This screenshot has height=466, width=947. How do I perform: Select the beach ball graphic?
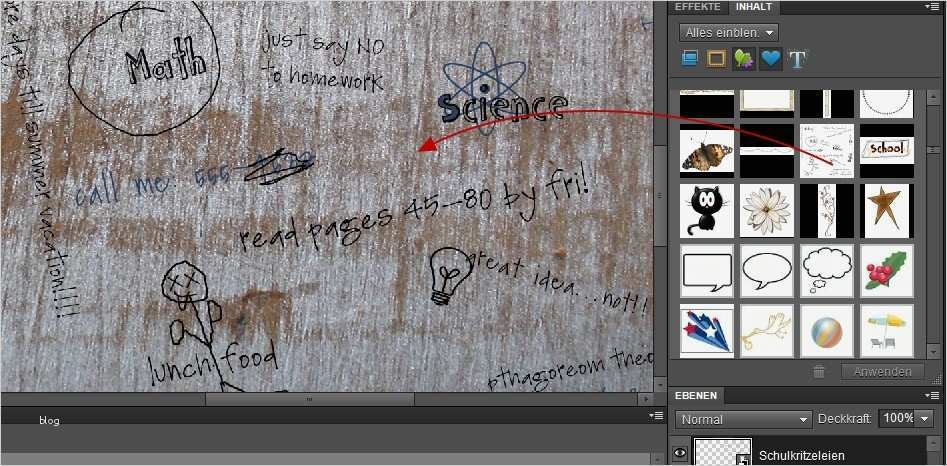click(x=827, y=330)
